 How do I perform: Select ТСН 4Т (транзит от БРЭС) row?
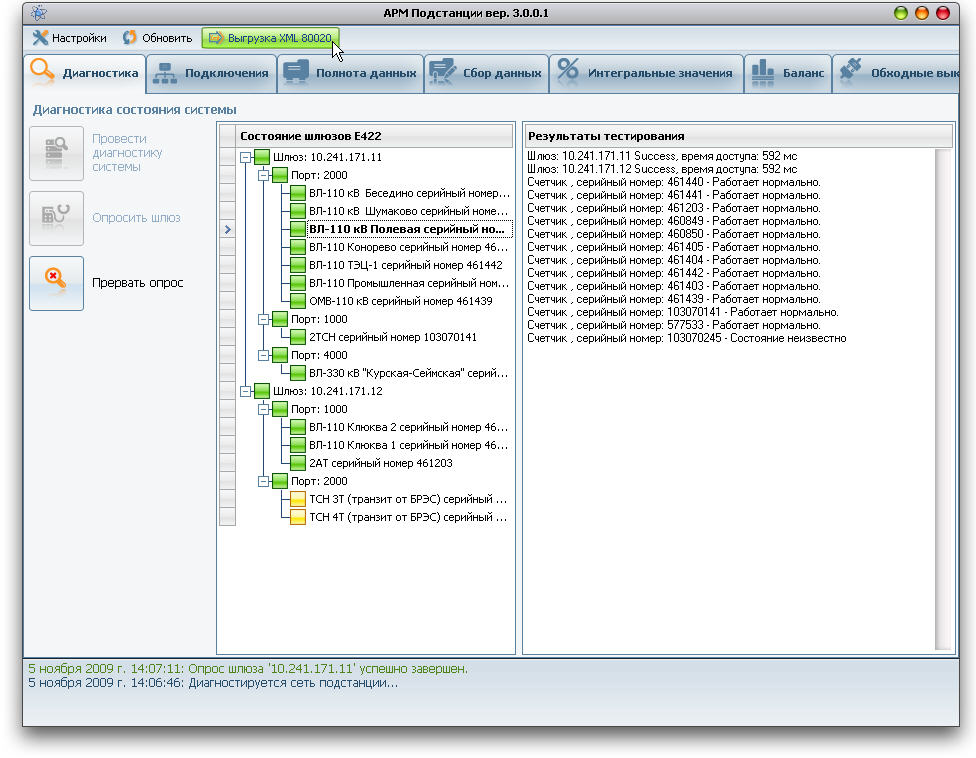(x=408, y=517)
